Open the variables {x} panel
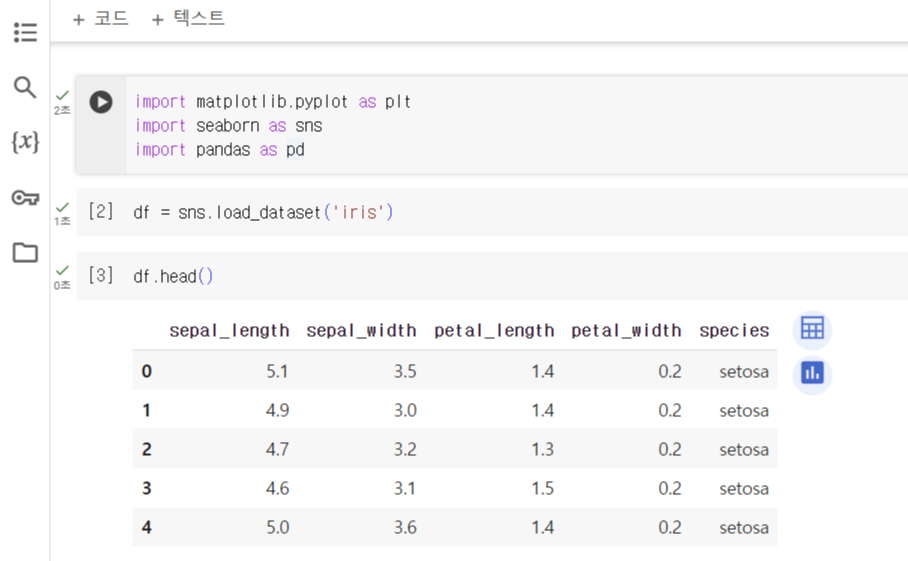The height and width of the screenshot is (561, 908). coord(25,142)
